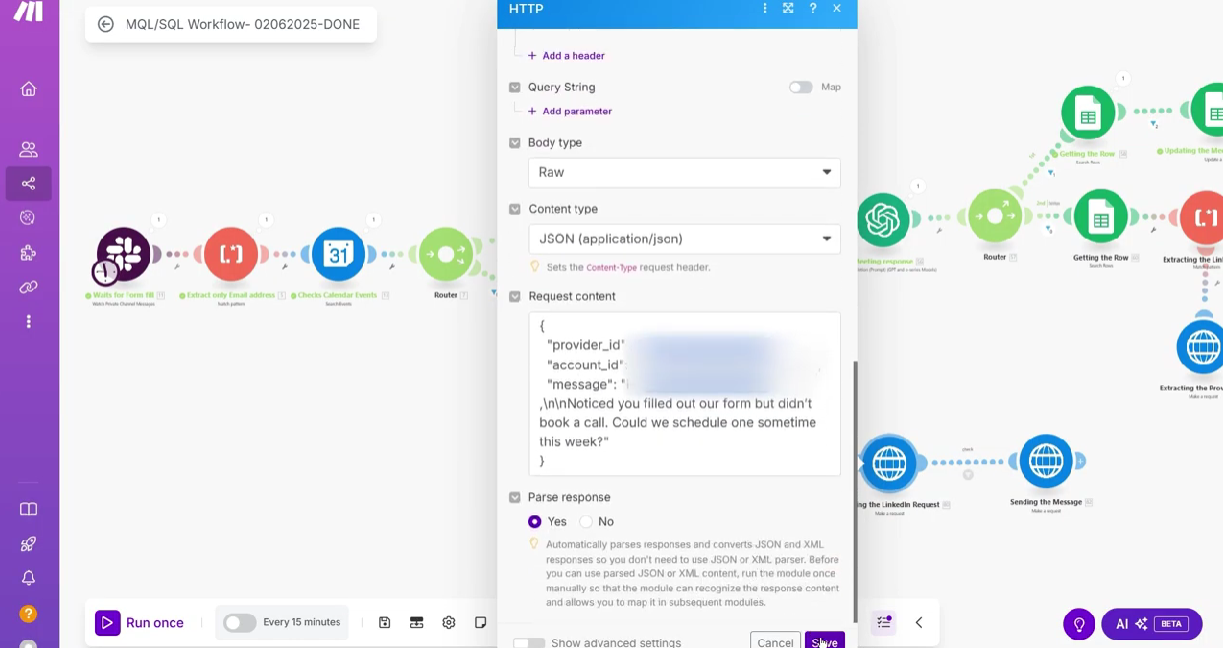Open the three-dot More menu in sidebar
This screenshot has width=1223, height=648.
pyautogui.click(x=28, y=321)
